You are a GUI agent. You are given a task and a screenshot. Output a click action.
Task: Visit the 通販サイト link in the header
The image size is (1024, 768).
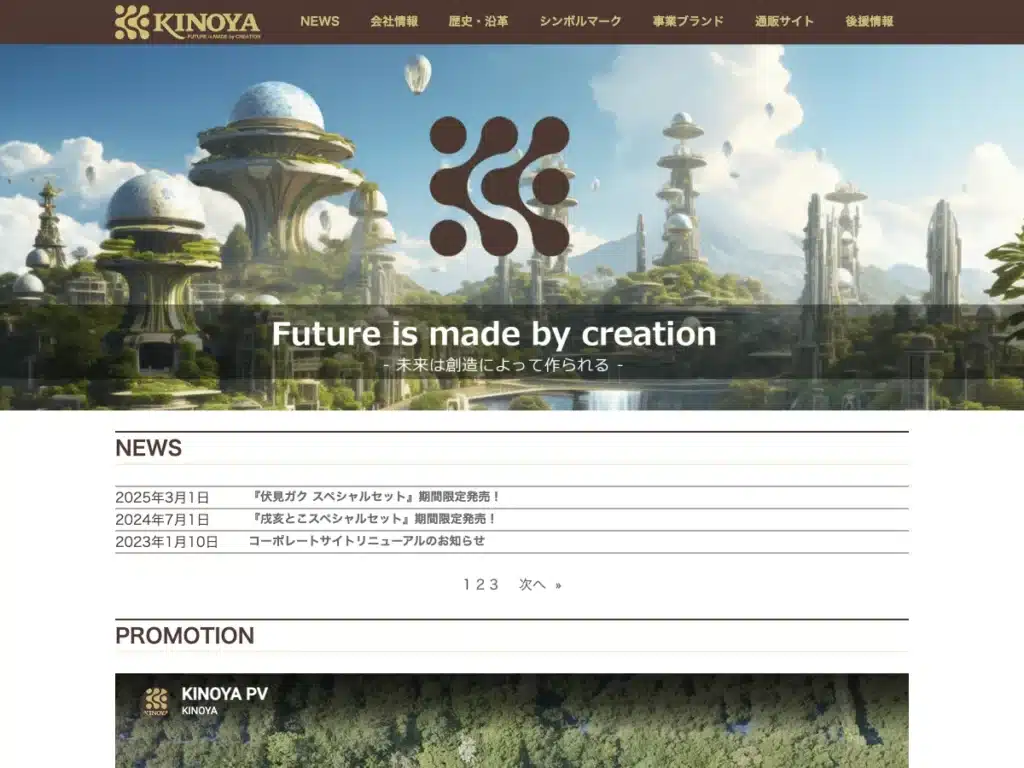click(784, 22)
